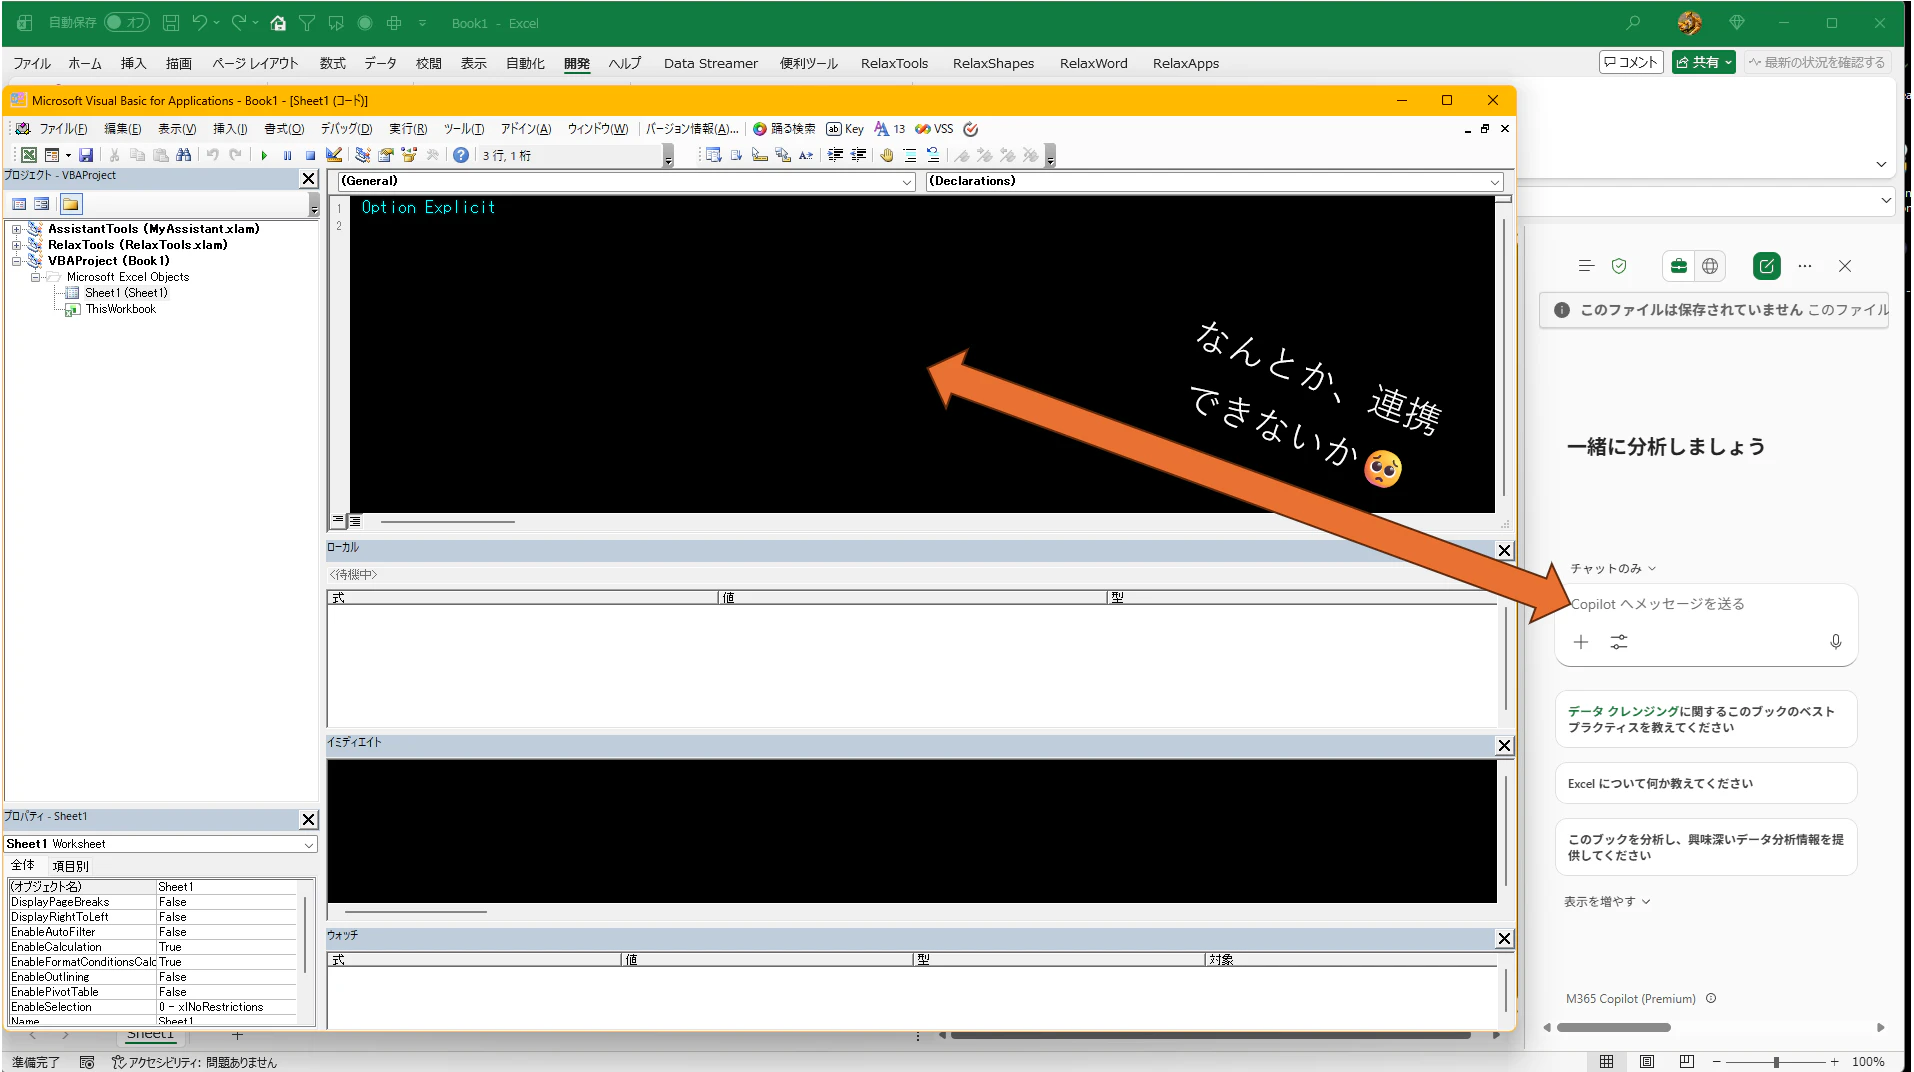Switch to Excel 開発 ribbon tab
This screenshot has height=1072, width=1914.
coord(577,63)
